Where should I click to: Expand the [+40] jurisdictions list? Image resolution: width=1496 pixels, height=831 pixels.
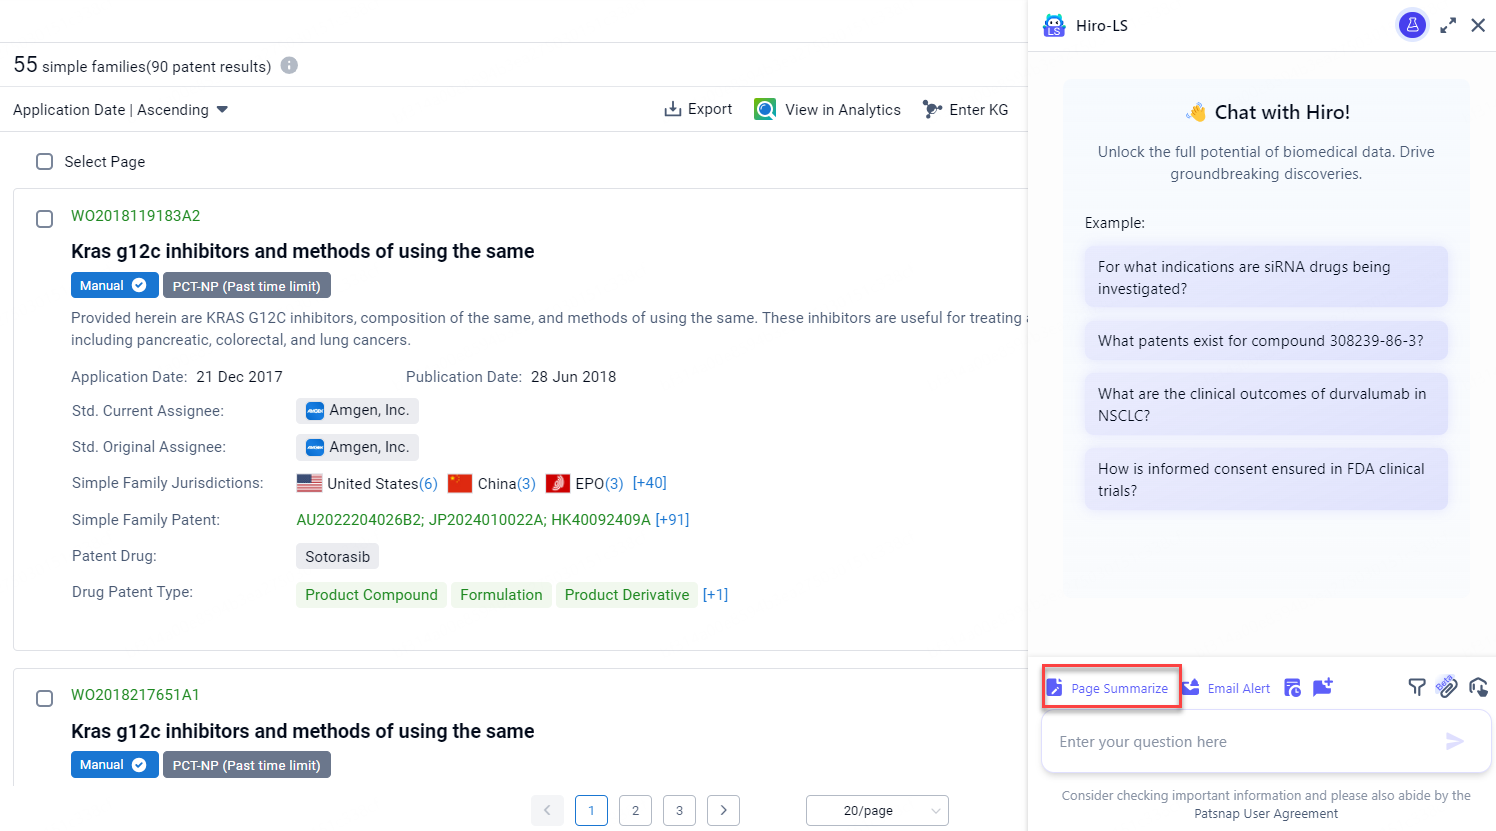click(x=649, y=483)
